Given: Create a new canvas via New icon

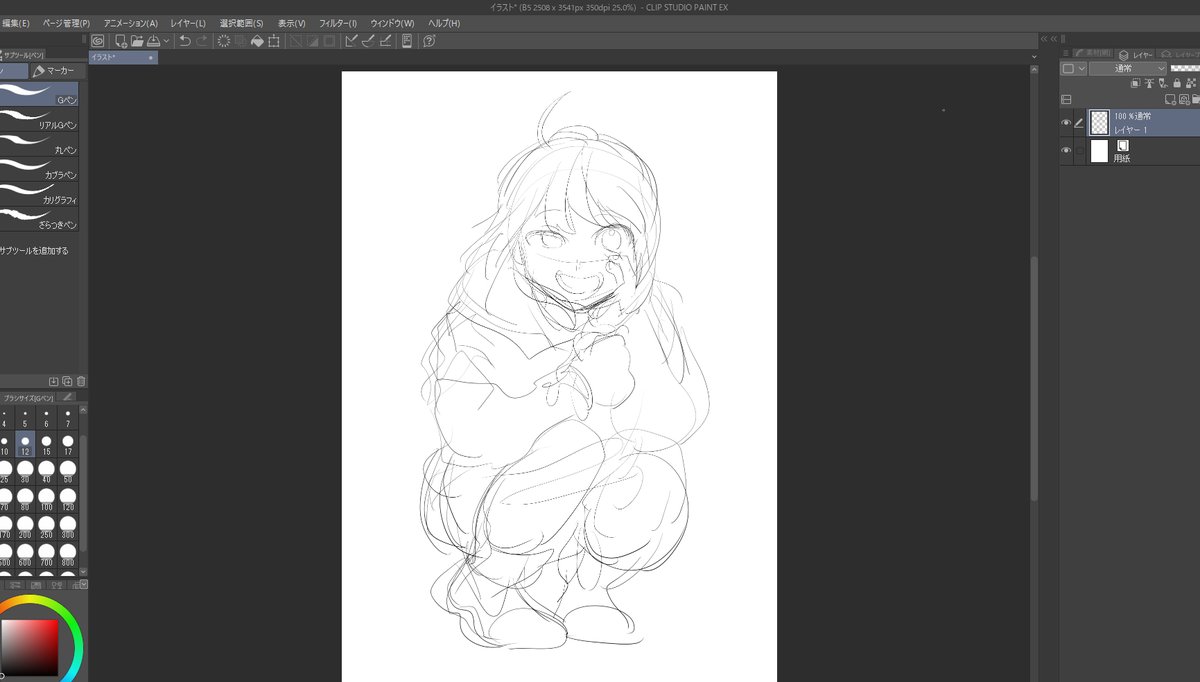Looking at the screenshot, I should point(121,41).
